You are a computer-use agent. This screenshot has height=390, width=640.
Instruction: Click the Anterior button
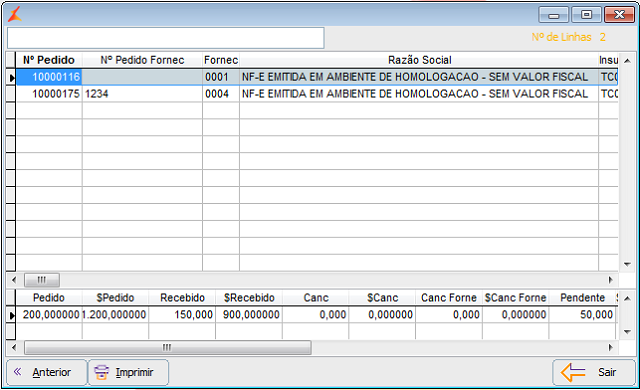coord(47,372)
